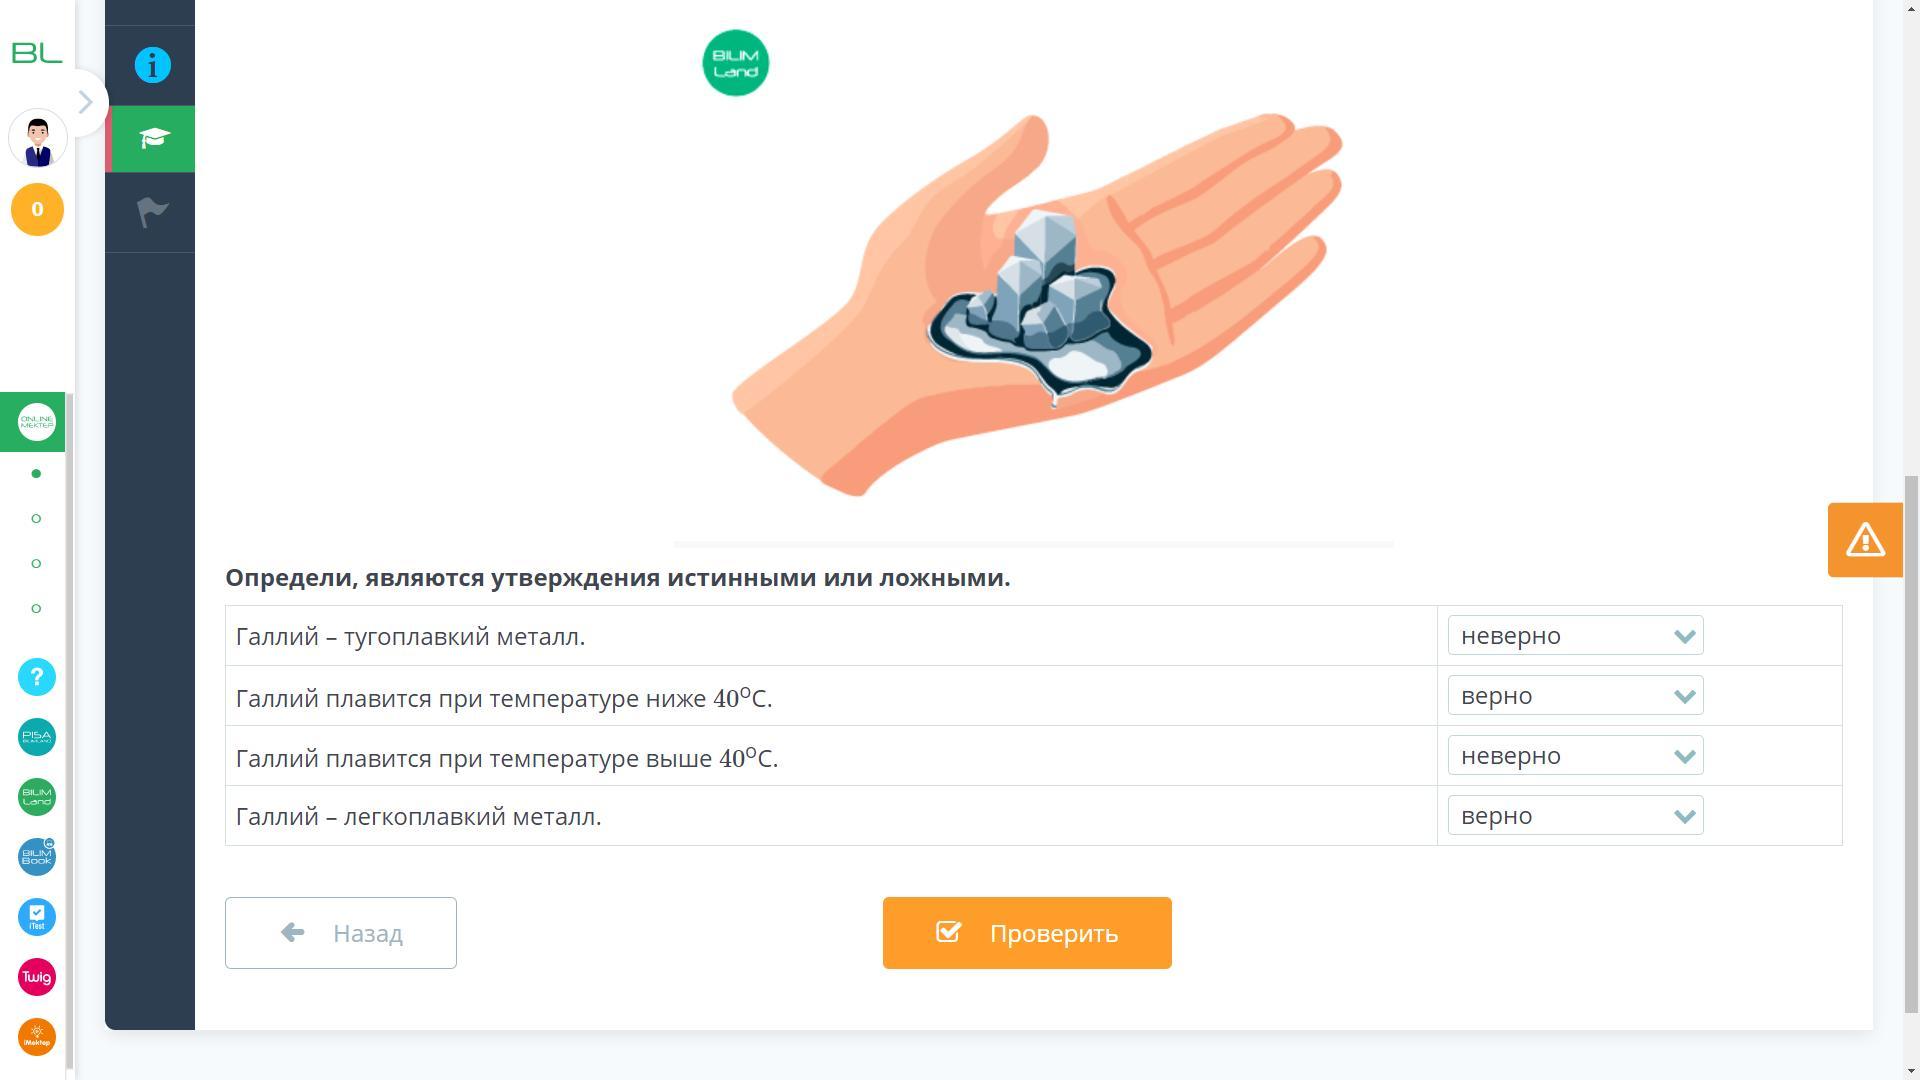Image resolution: width=1920 pixels, height=1080 pixels.
Task: Click the BL logo at top left
Action: pyautogui.click(x=37, y=53)
